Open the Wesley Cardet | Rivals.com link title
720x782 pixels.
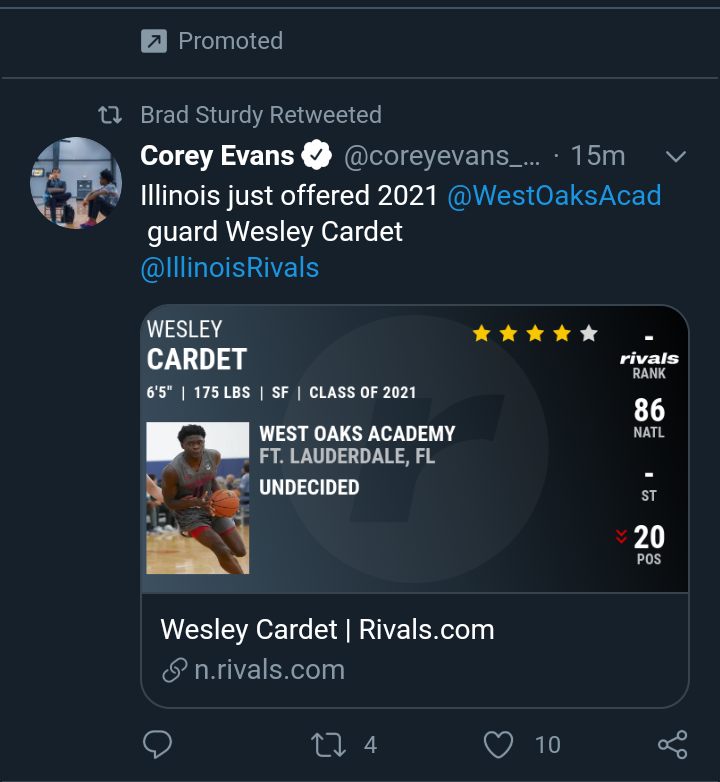click(327, 629)
